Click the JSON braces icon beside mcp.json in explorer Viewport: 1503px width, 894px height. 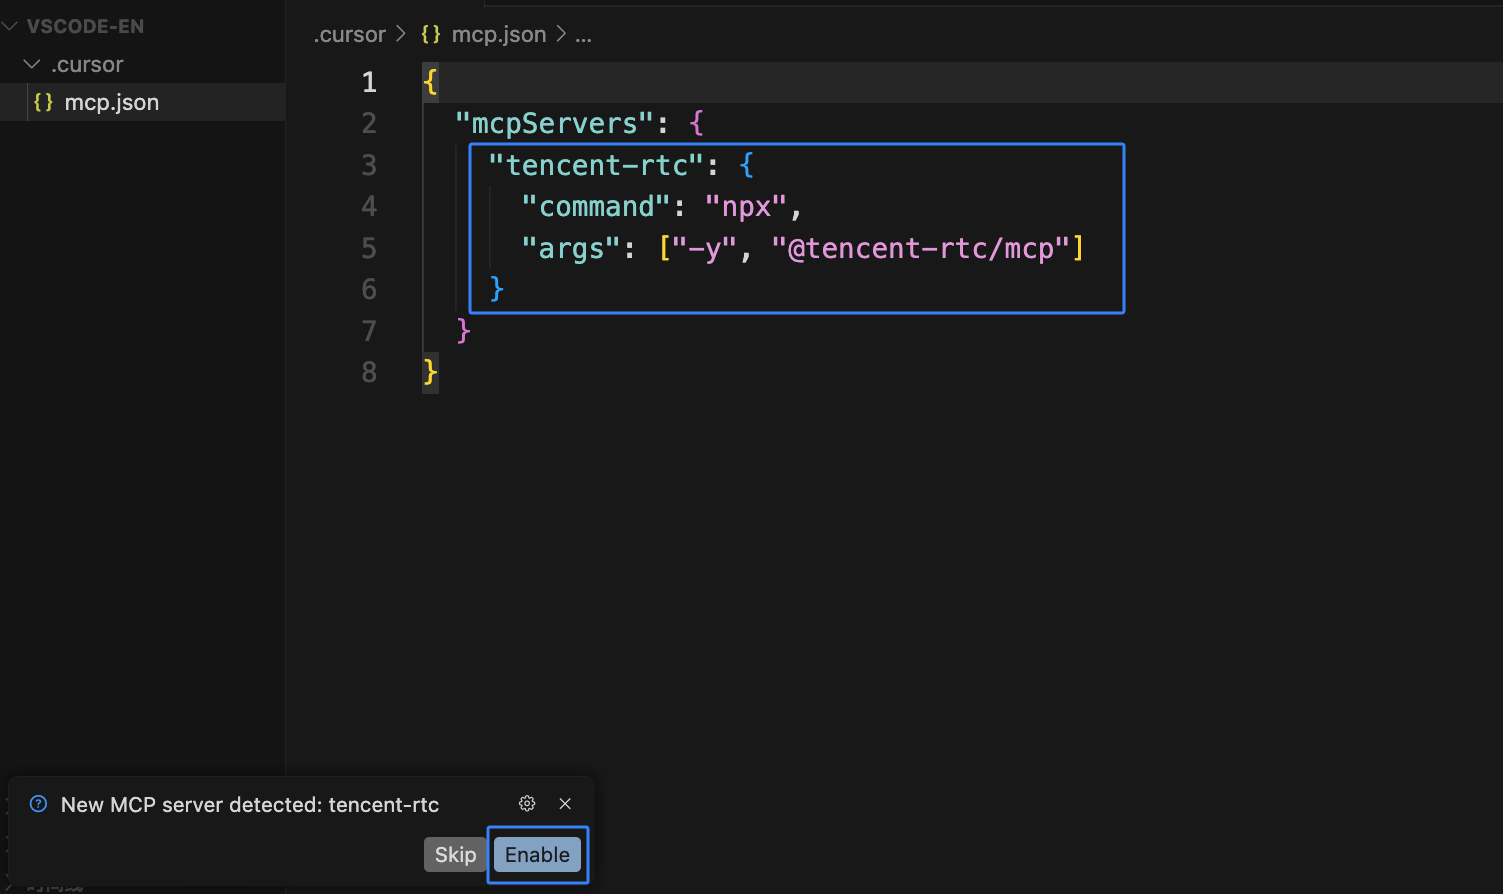coord(43,103)
